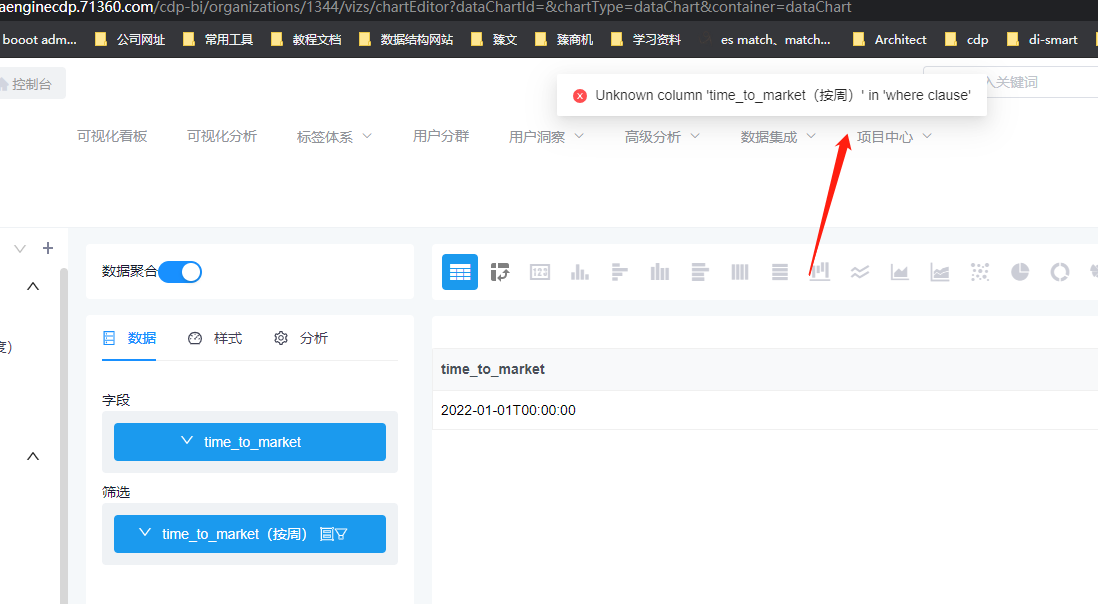Expand the time_to_market field dropdown
Viewport: 1098px width, 604px height.
[x=186, y=441]
